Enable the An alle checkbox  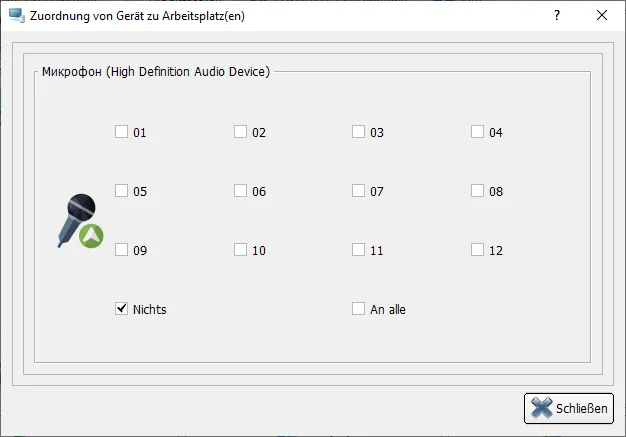(359, 309)
